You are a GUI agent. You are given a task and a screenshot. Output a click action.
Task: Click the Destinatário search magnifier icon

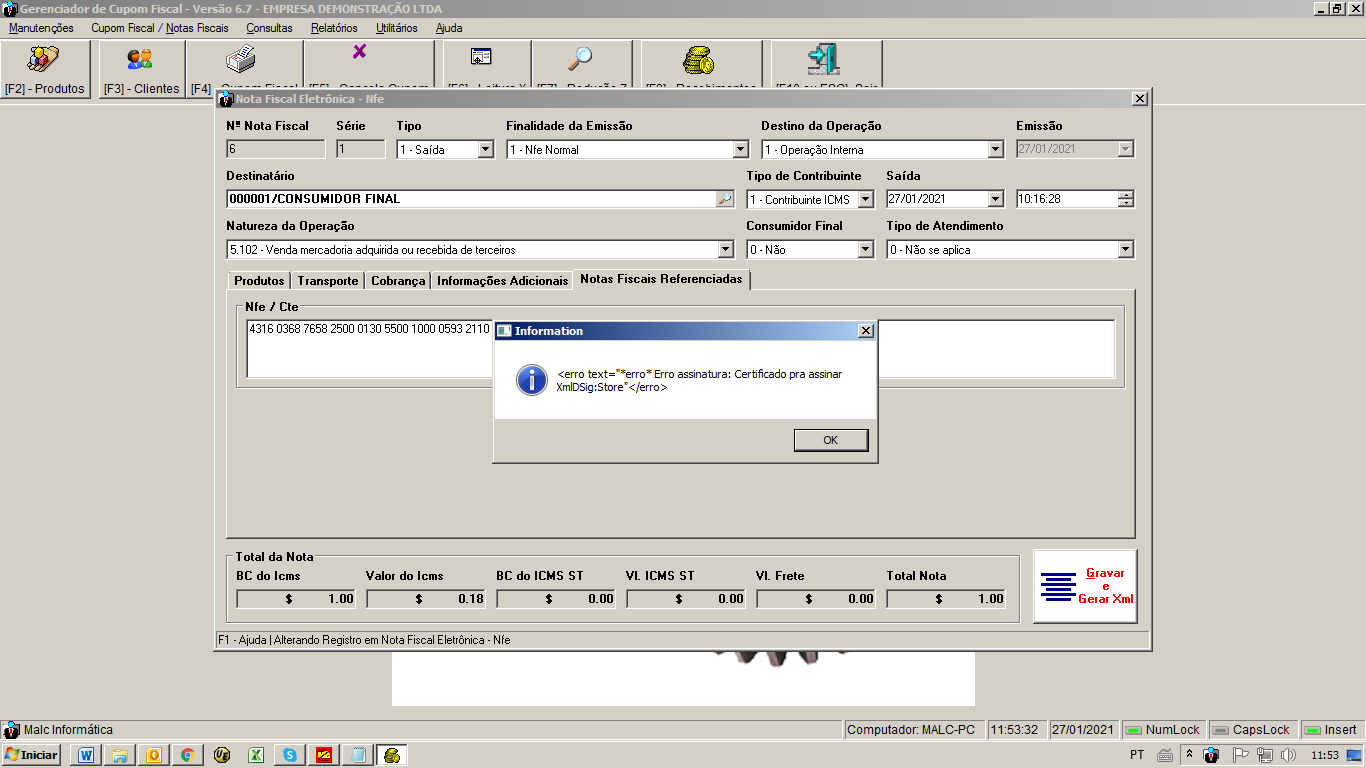(x=725, y=199)
